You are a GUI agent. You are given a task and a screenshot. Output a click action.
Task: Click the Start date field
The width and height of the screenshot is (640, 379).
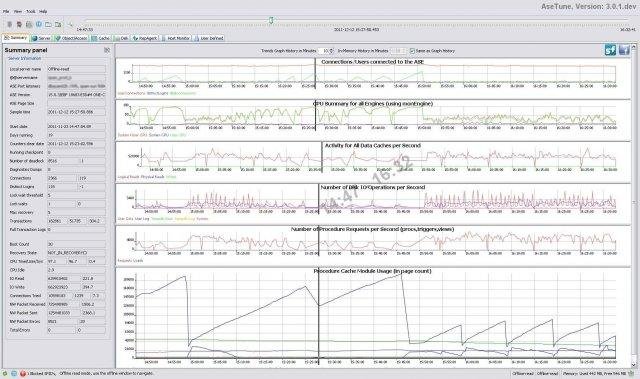click(x=76, y=126)
